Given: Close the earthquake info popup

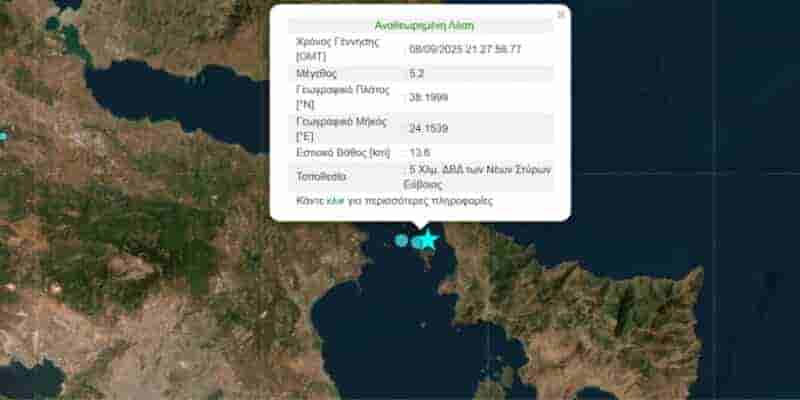Looking at the screenshot, I should pyautogui.click(x=560, y=15).
